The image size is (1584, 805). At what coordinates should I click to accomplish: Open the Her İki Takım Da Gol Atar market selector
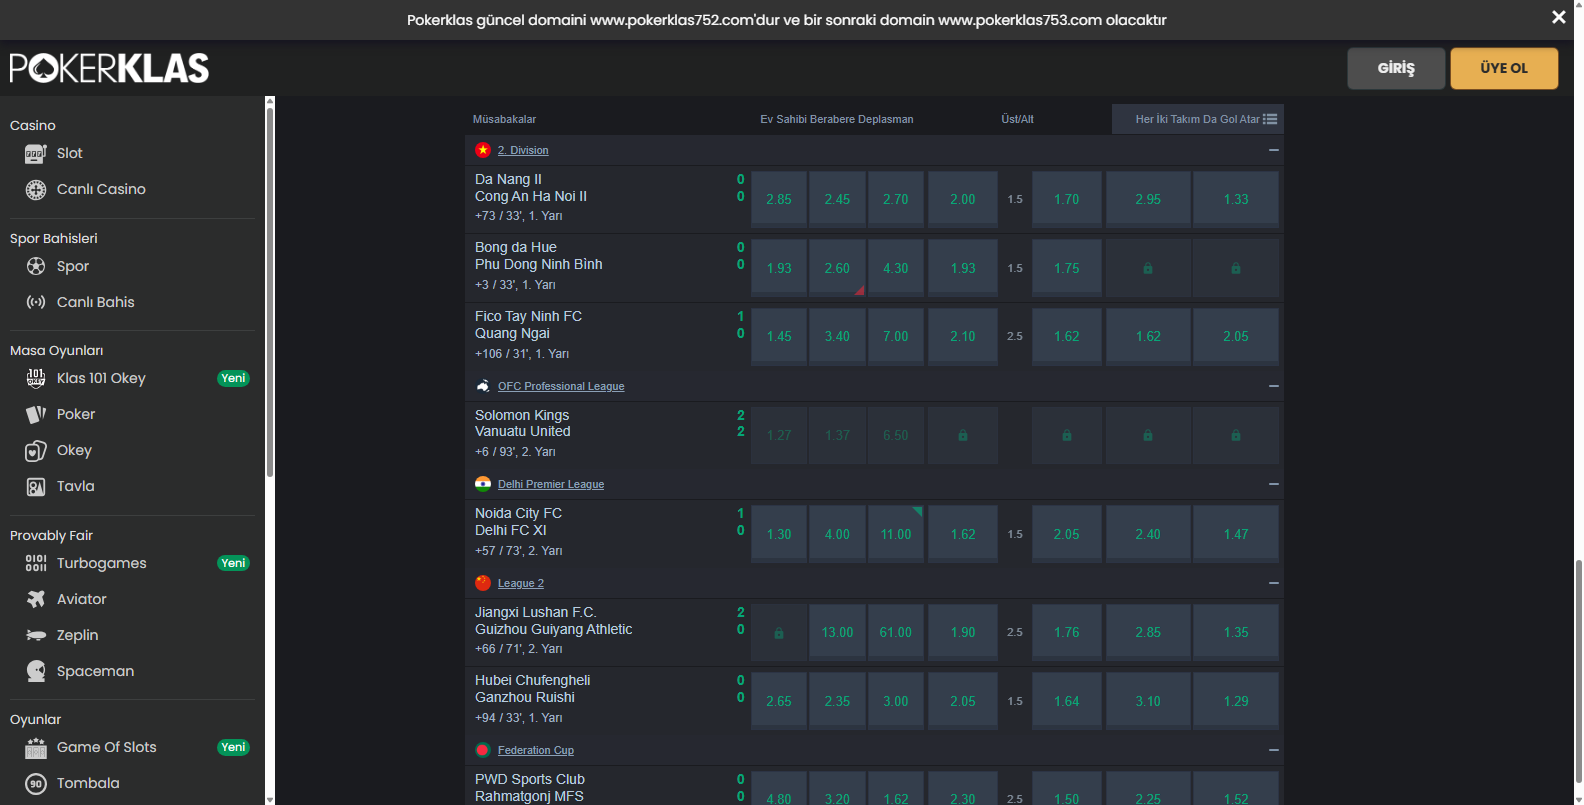click(x=1198, y=119)
